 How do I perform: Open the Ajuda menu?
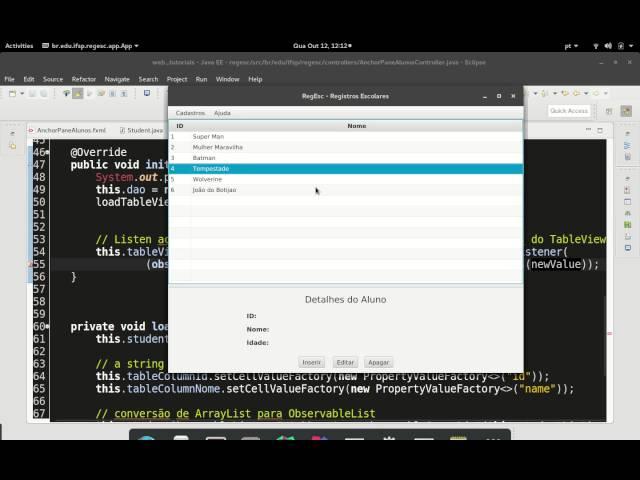pyautogui.click(x=222, y=113)
